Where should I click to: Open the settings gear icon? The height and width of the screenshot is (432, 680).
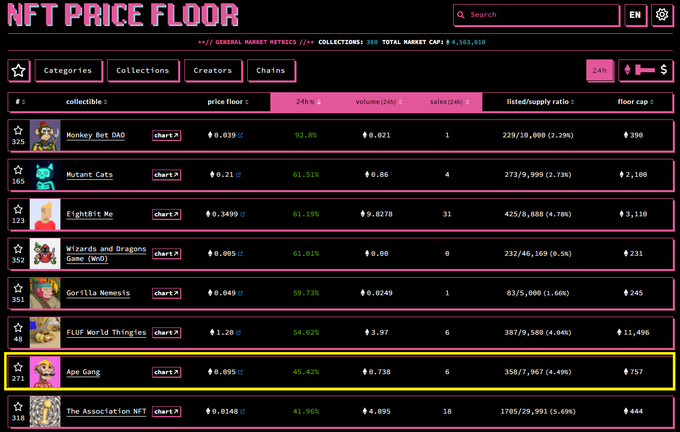(662, 15)
